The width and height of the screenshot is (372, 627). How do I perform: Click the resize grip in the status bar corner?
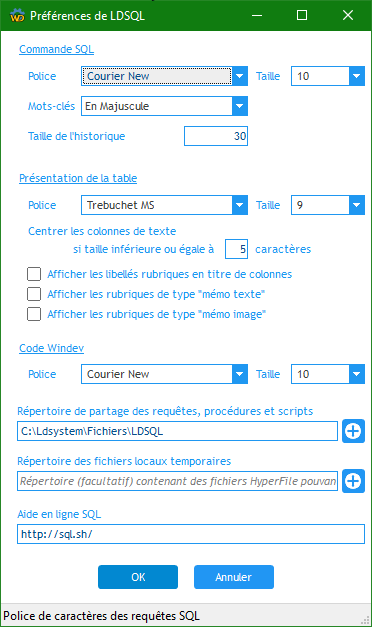coord(366,621)
